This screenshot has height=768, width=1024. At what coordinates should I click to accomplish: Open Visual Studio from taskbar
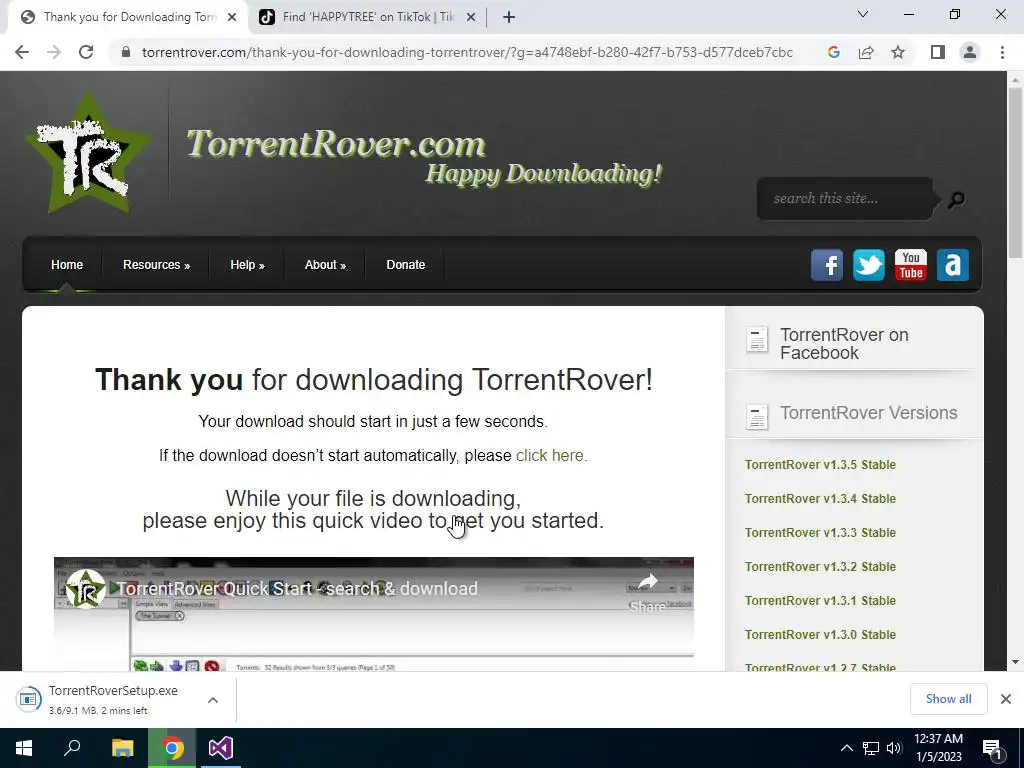221,748
